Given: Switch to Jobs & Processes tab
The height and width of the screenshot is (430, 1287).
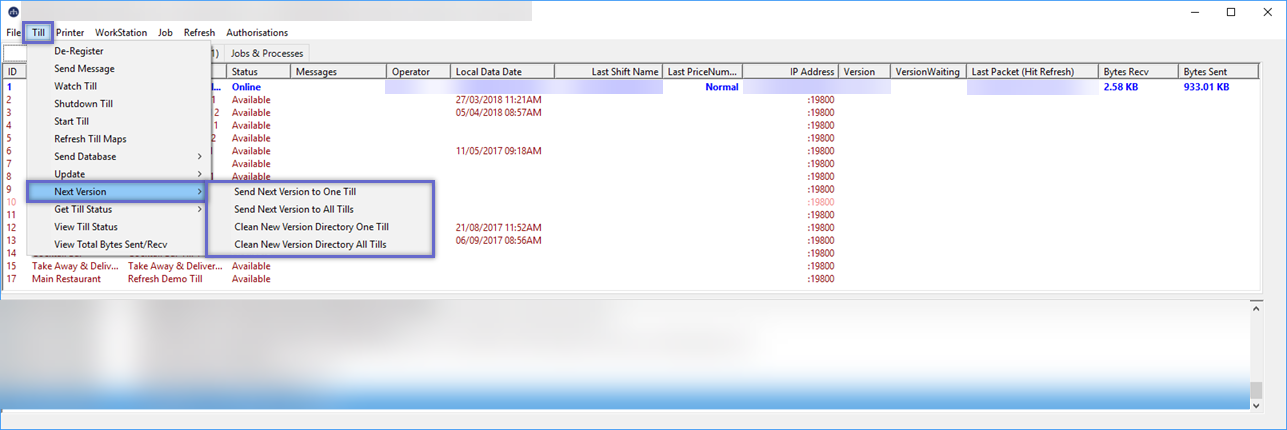Looking at the screenshot, I should click(266, 53).
